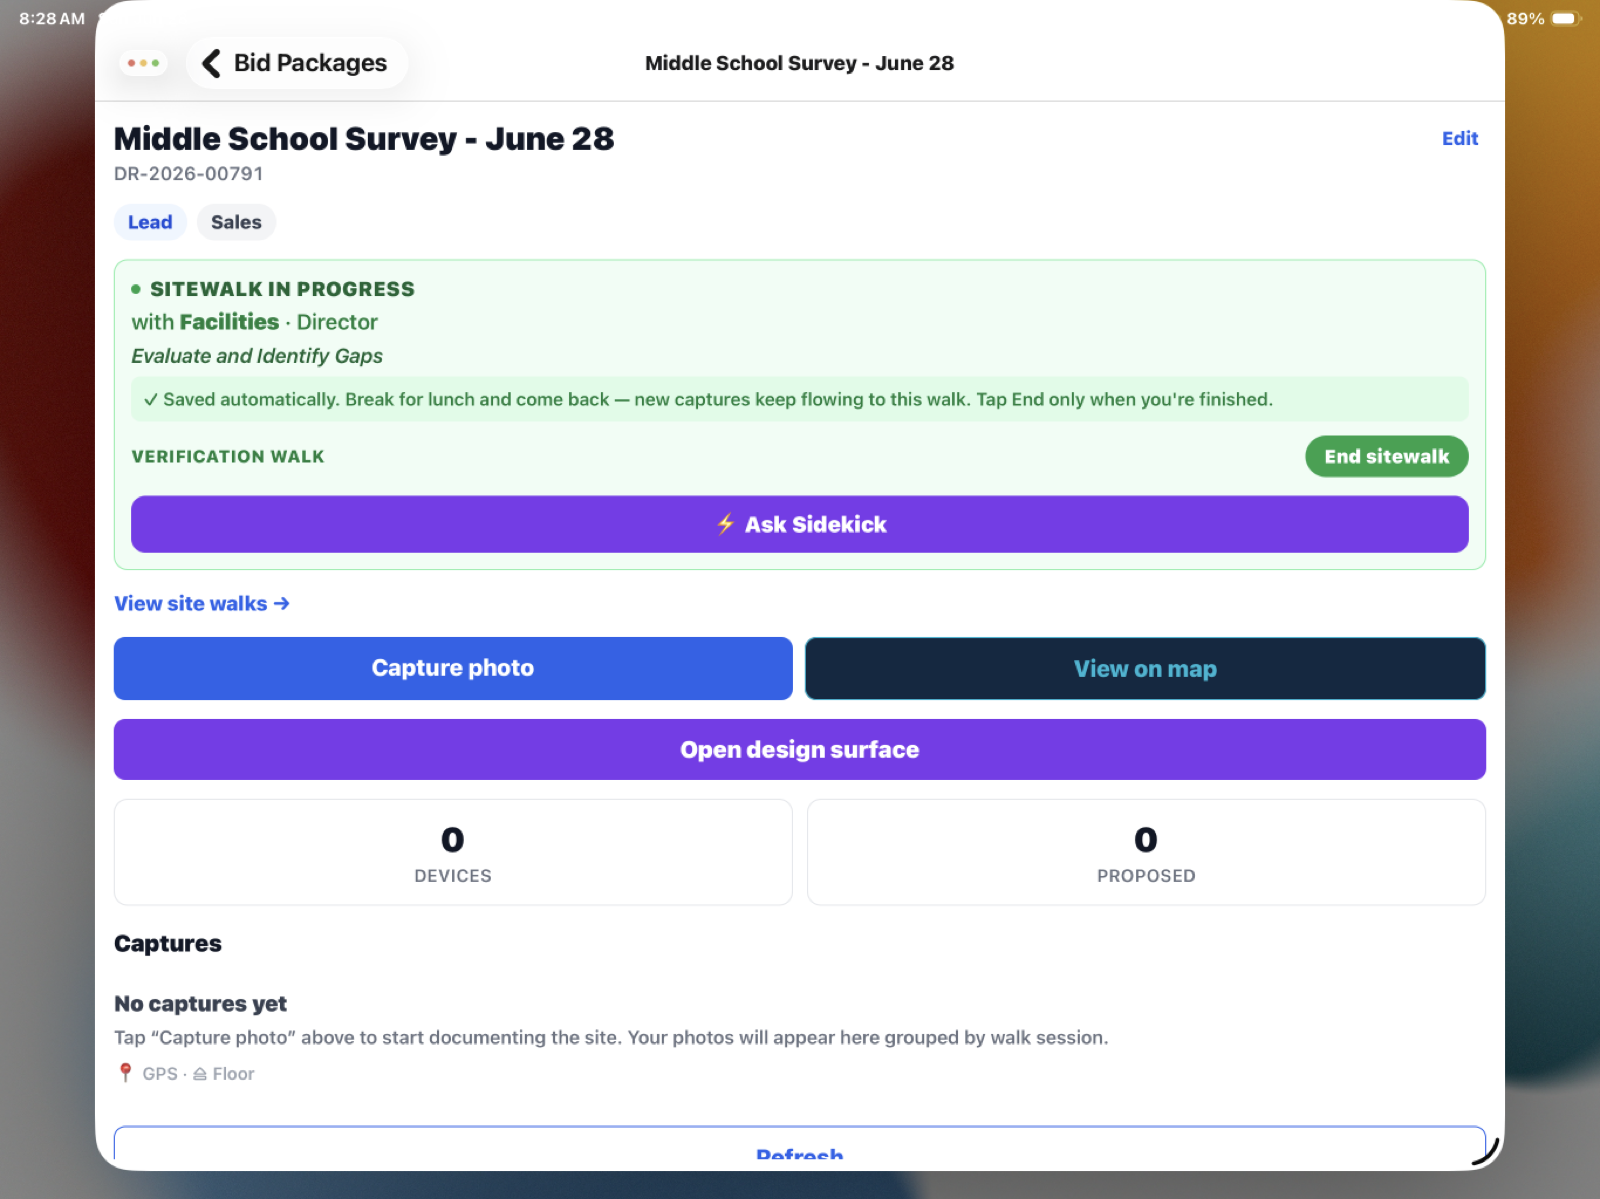Open View on map
Image resolution: width=1600 pixels, height=1199 pixels.
coord(1145,668)
